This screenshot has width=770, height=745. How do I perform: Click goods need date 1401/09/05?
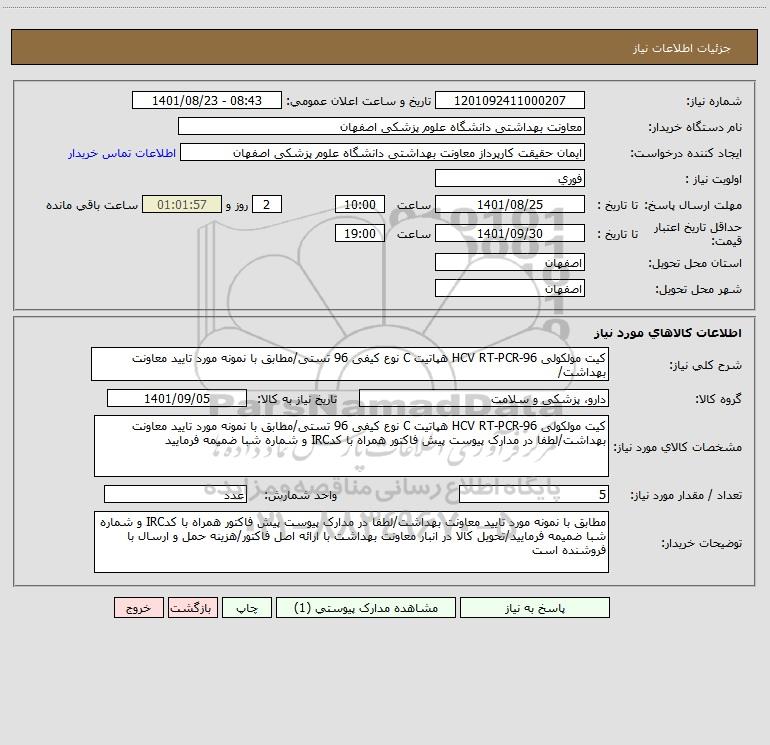(177, 398)
